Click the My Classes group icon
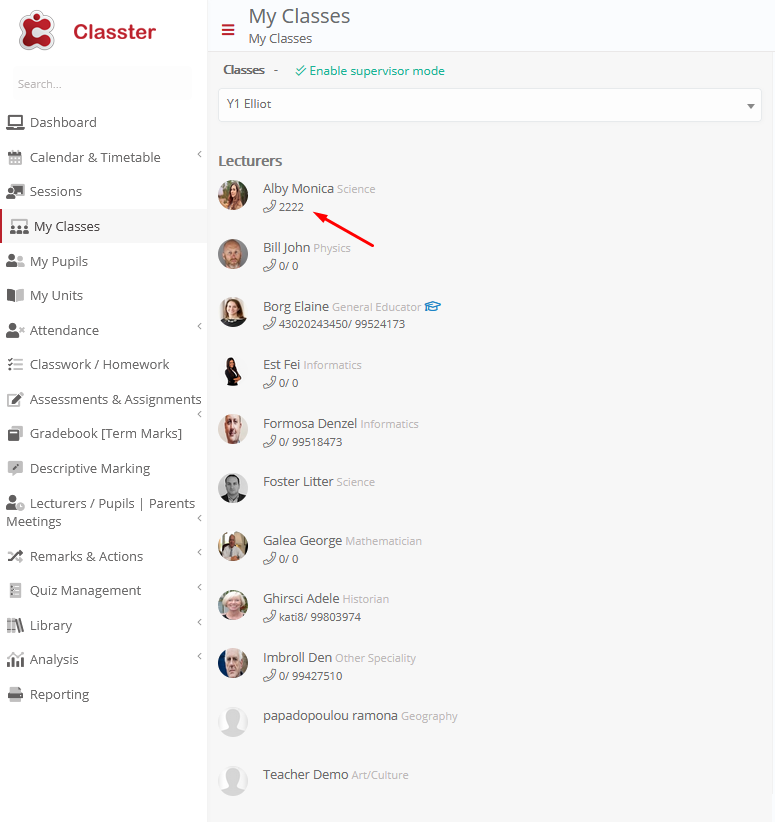This screenshot has height=822, width=775. (19, 227)
